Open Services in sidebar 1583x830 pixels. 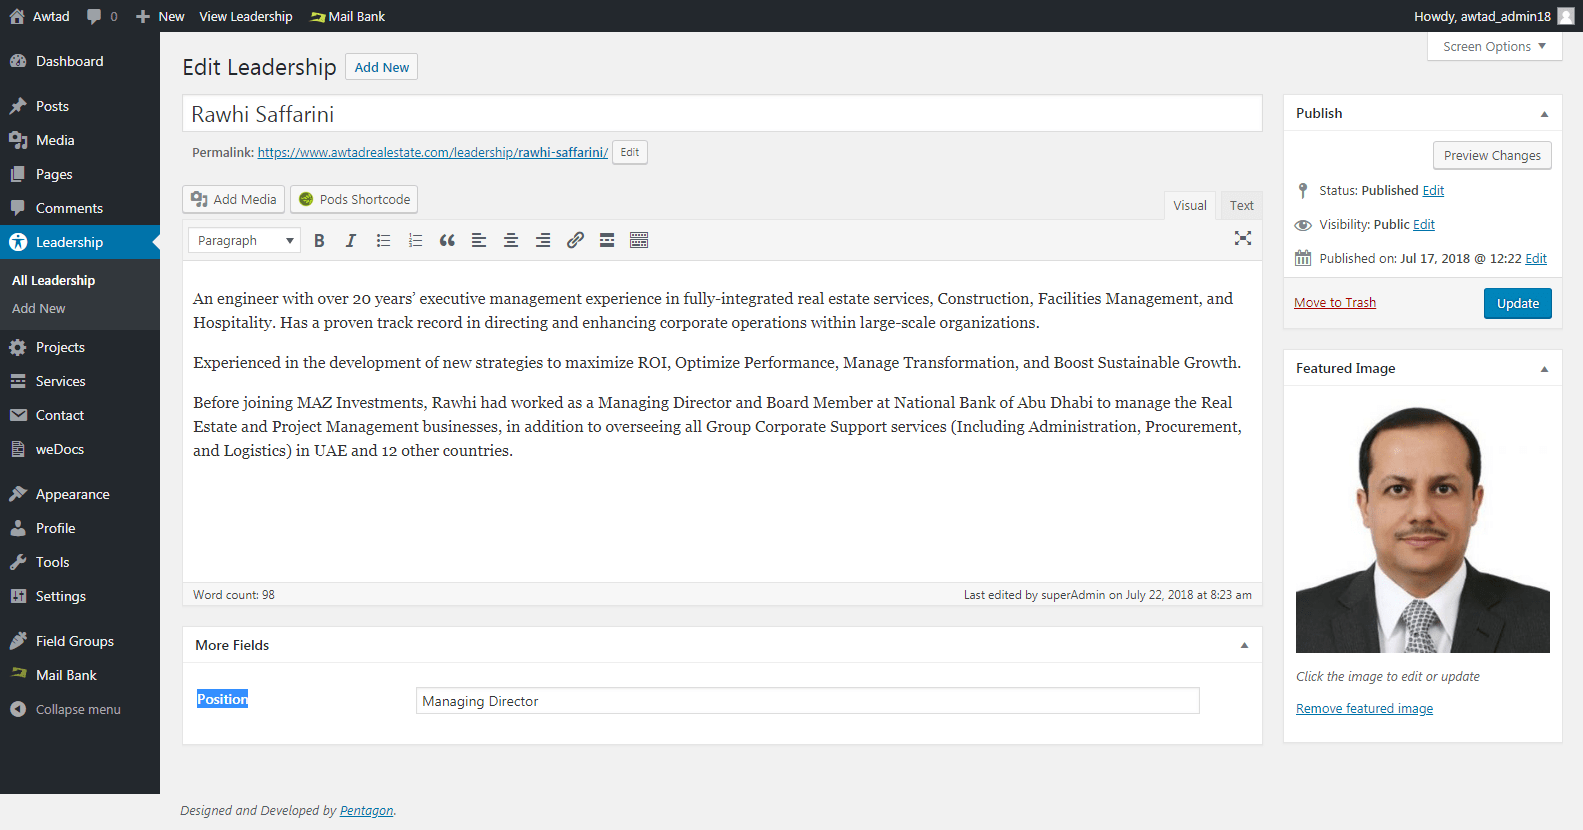pyautogui.click(x=80, y=381)
